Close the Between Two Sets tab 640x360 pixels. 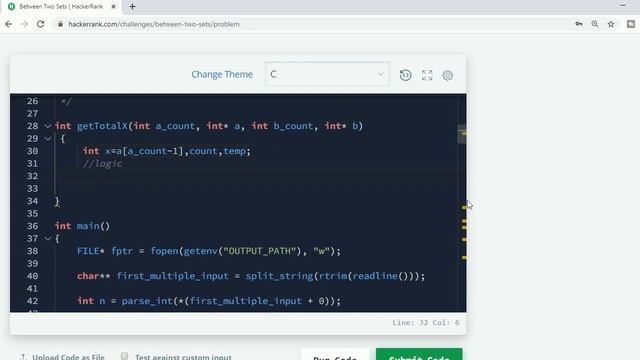pos(113,7)
